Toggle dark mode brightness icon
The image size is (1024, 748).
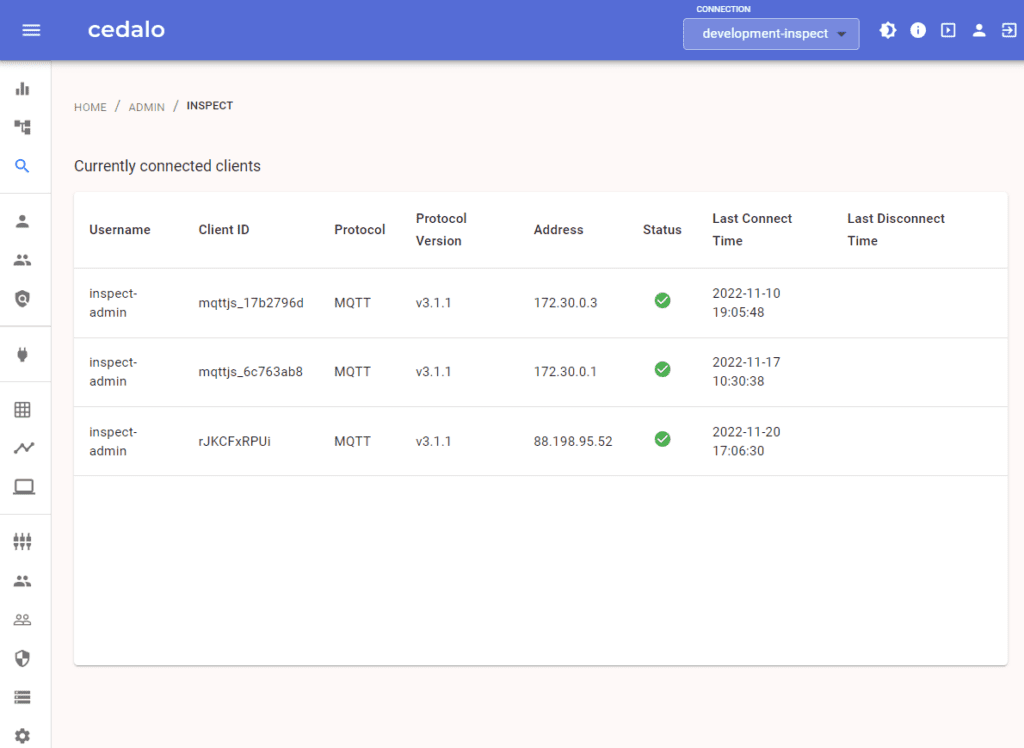point(888,31)
